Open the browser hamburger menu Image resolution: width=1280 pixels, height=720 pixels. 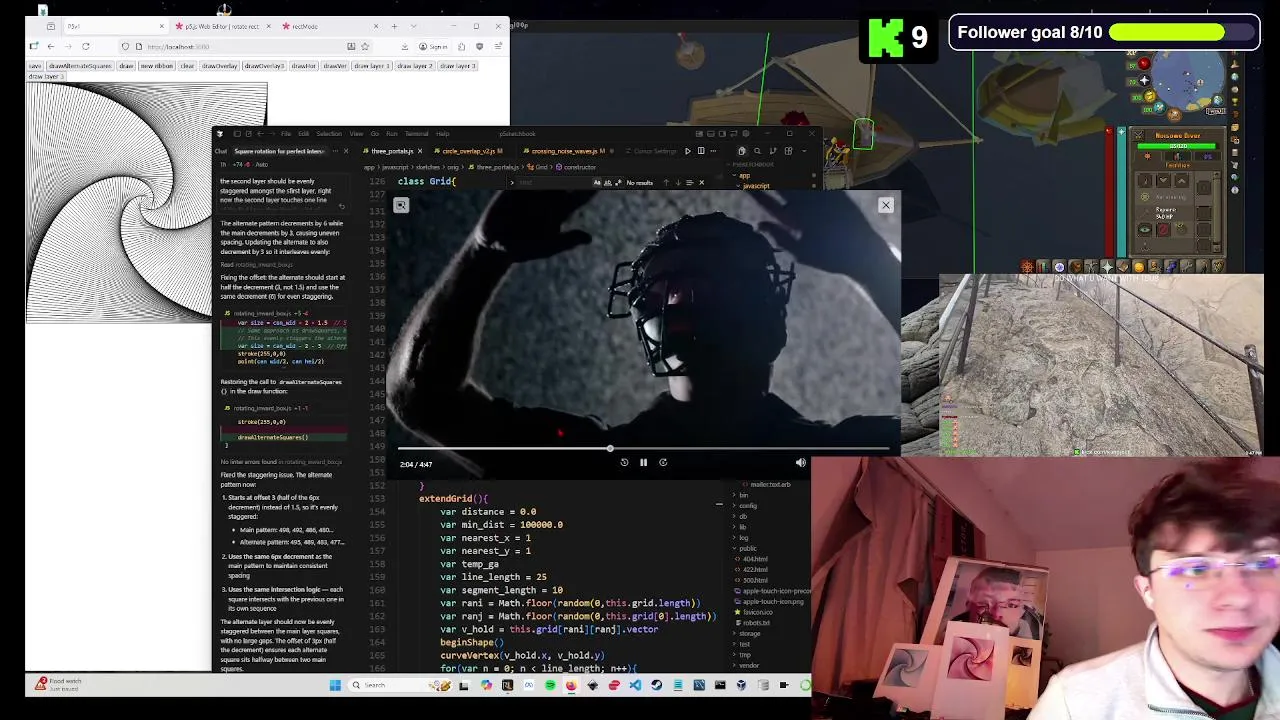tap(499, 46)
